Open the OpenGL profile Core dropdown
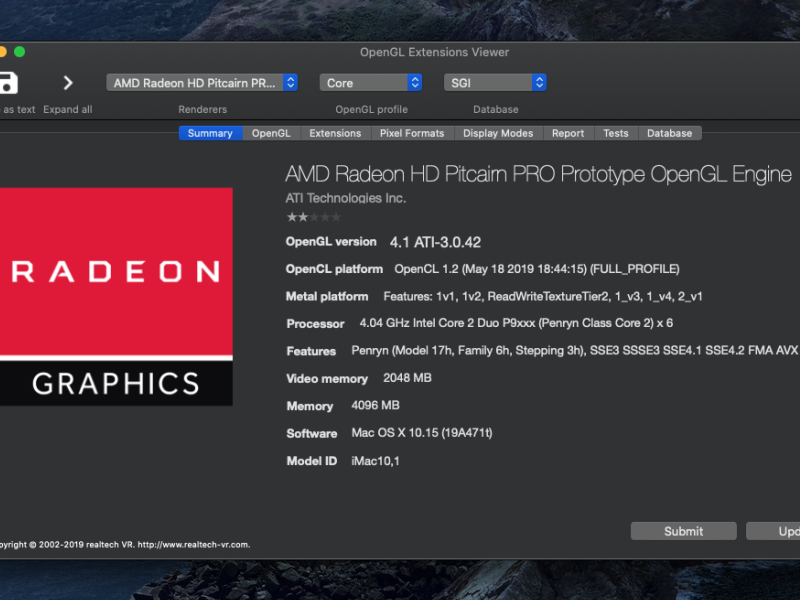The height and width of the screenshot is (600, 800). (x=370, y=82)
